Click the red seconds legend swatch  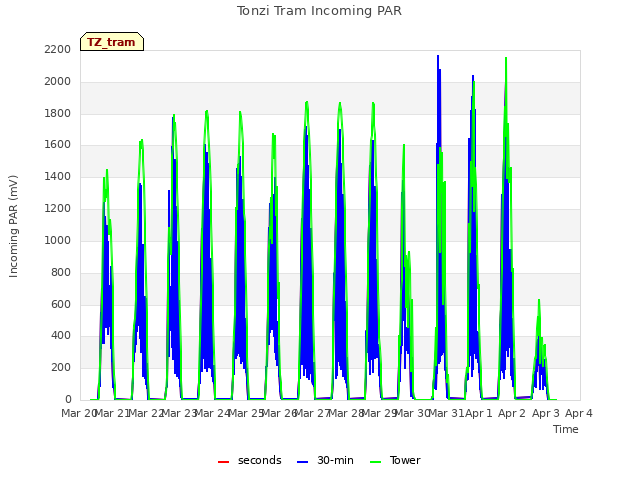(224, 462)
